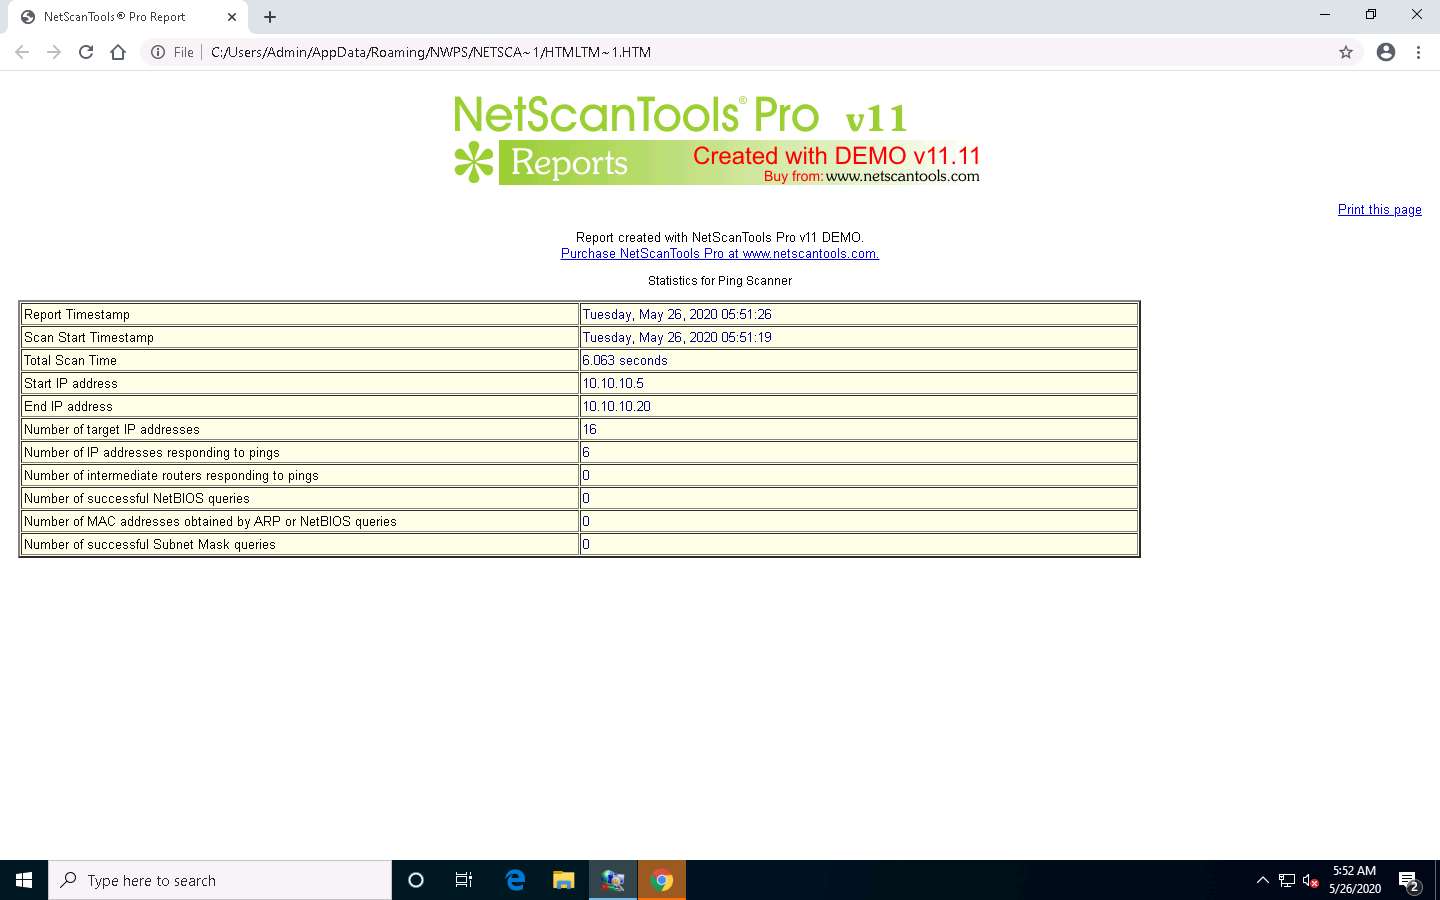View site information icon beside File
Screen dimensions: 1440x900
coord(158,52)
